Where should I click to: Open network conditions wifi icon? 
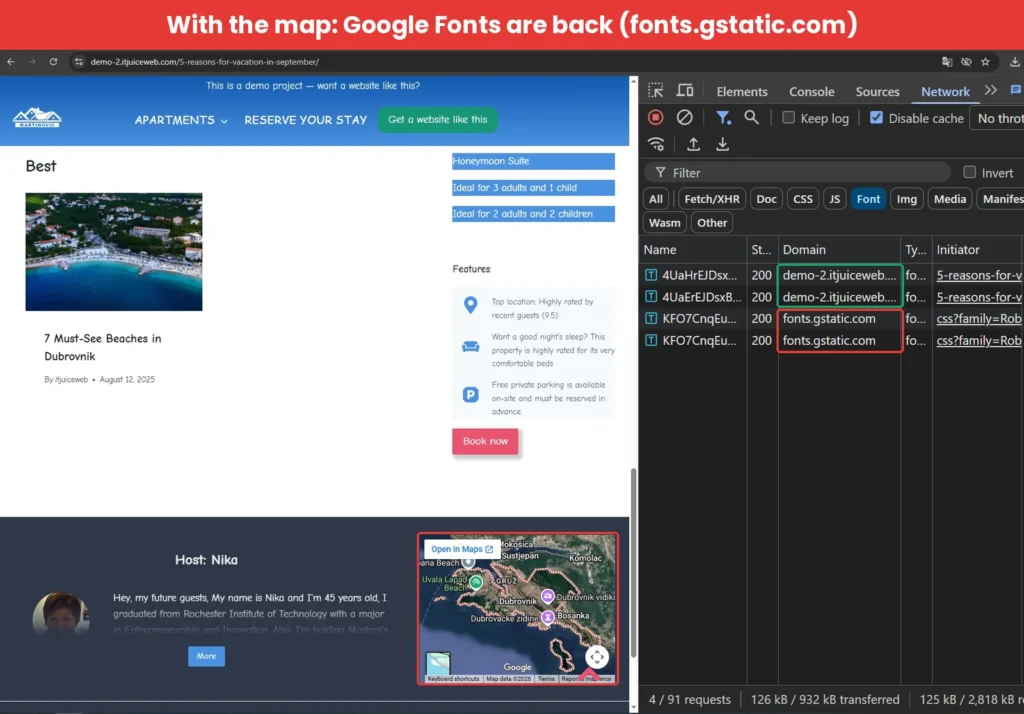click(x=656, y=144)
